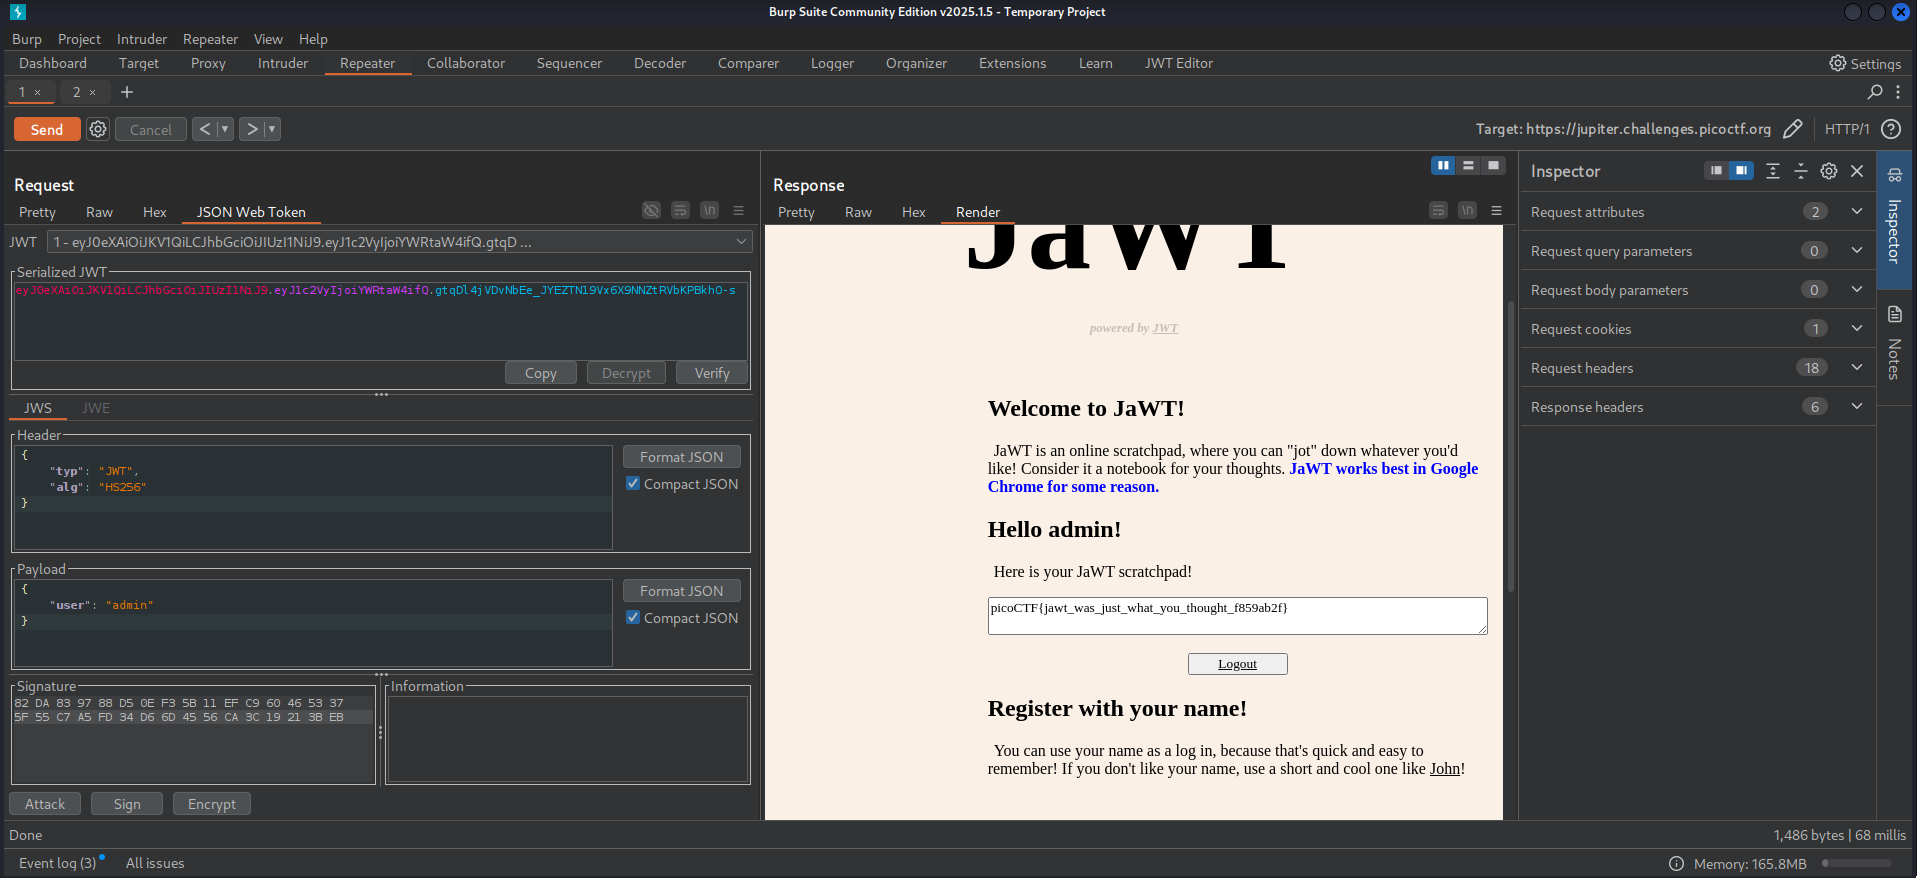Click the JaWT scratchpad text area
Viewport: 1917px width, 878px height.
1237,616
